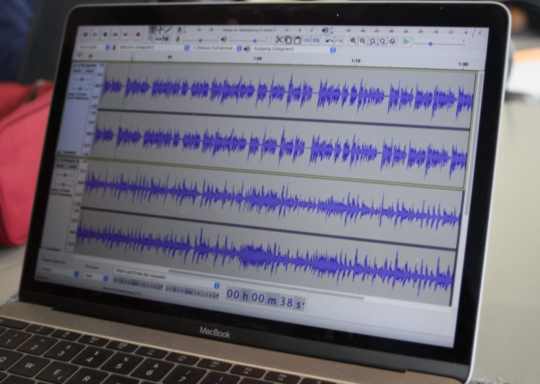Screen dimensions: 540x384
Task: Open the Ausgang (integriert) playback device dropdown
Action: click(x=293, y=50)
